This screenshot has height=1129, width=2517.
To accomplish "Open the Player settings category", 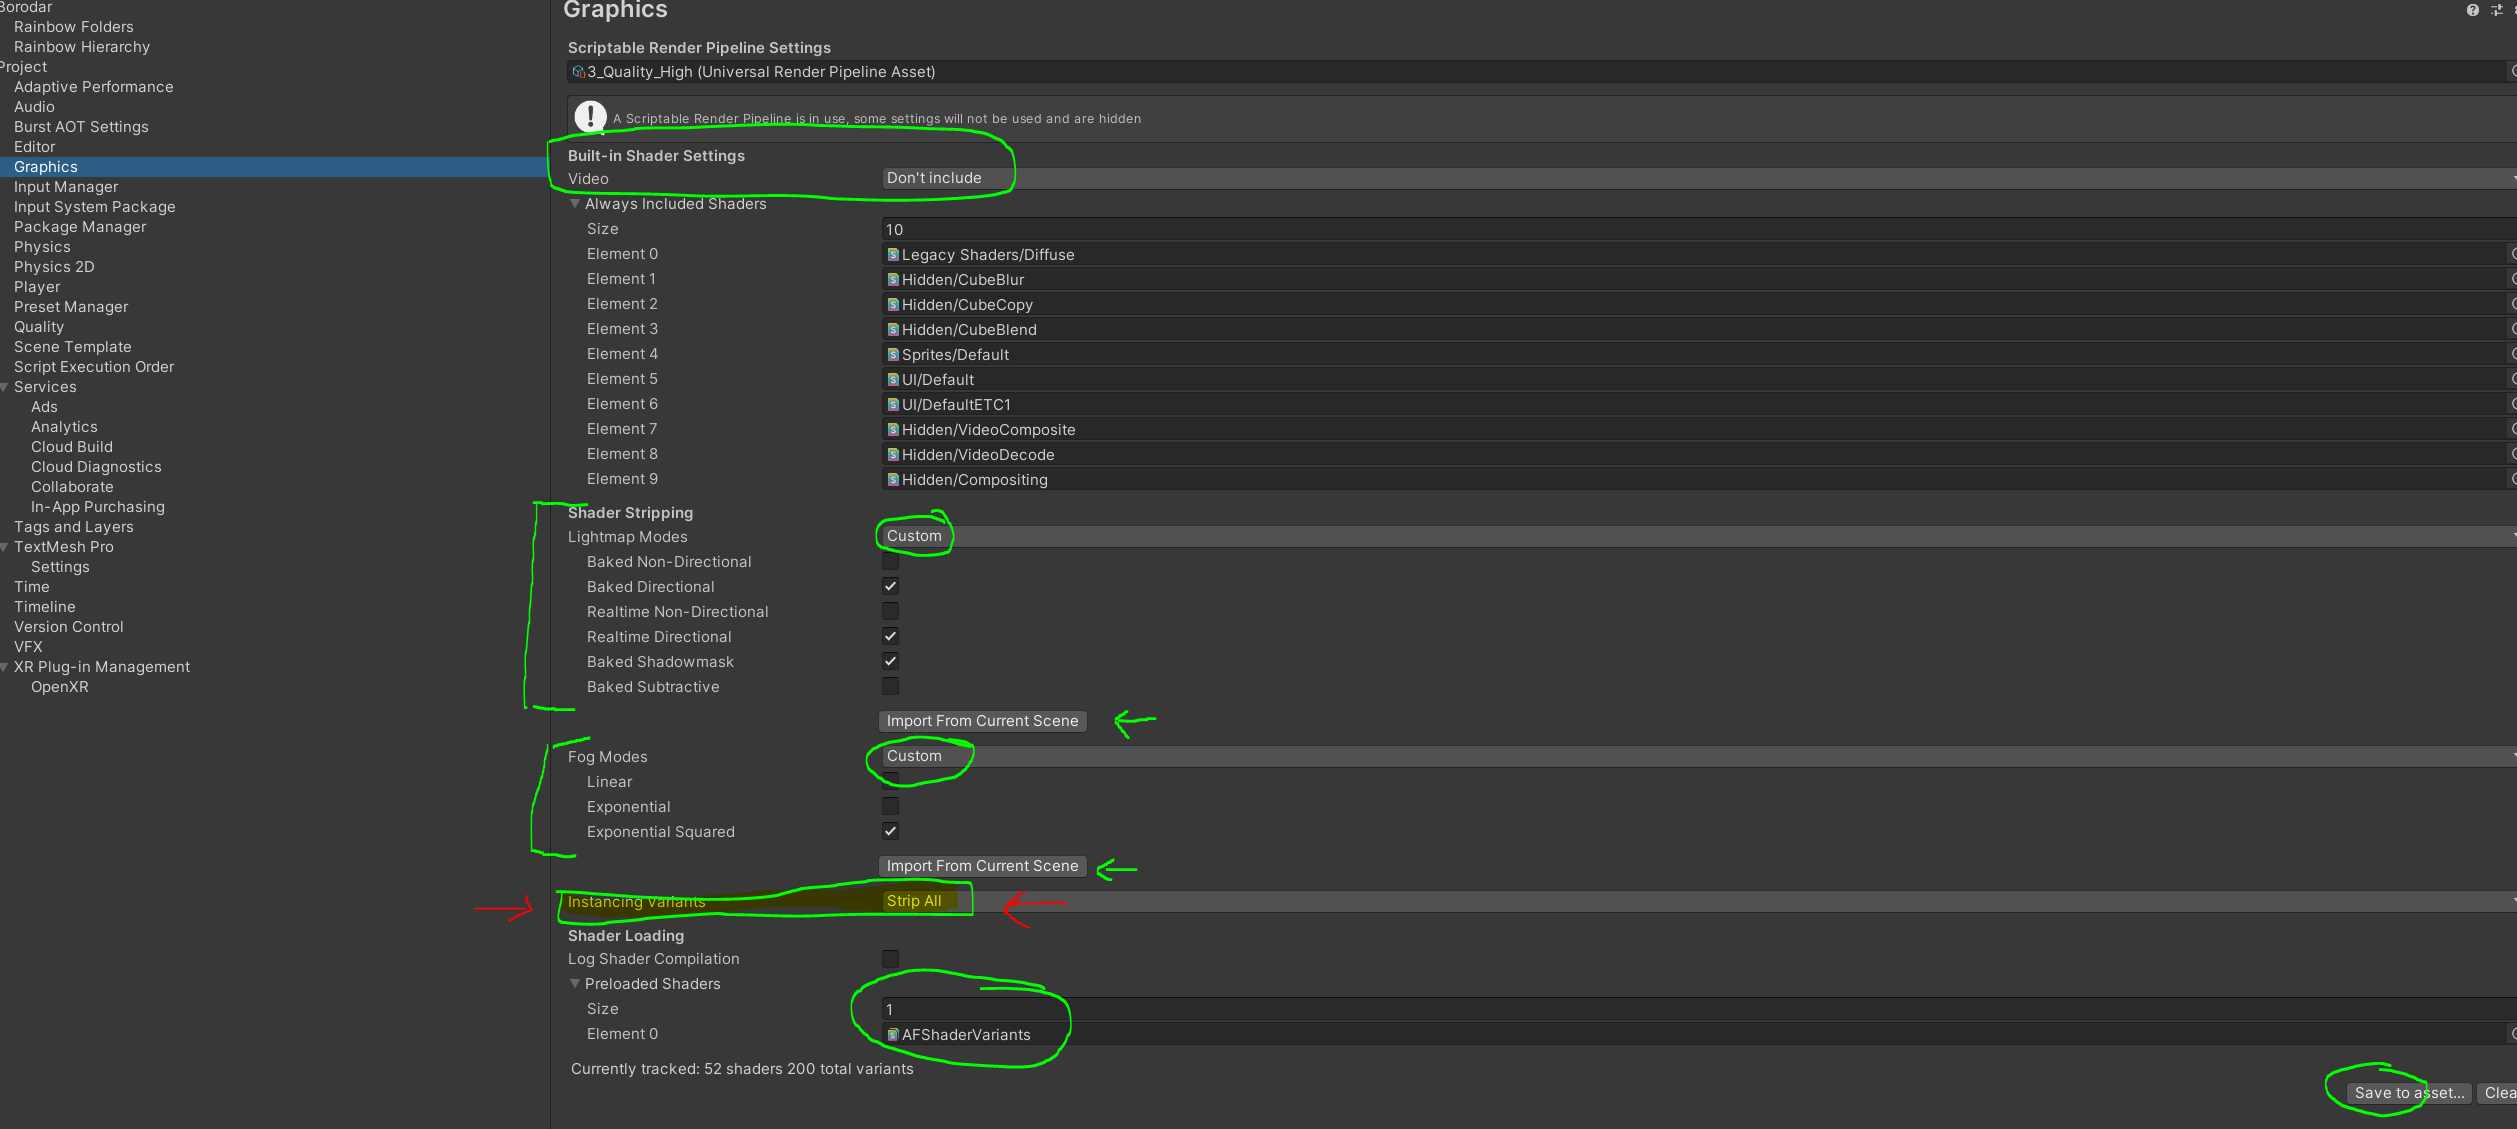I will [37, 287].
